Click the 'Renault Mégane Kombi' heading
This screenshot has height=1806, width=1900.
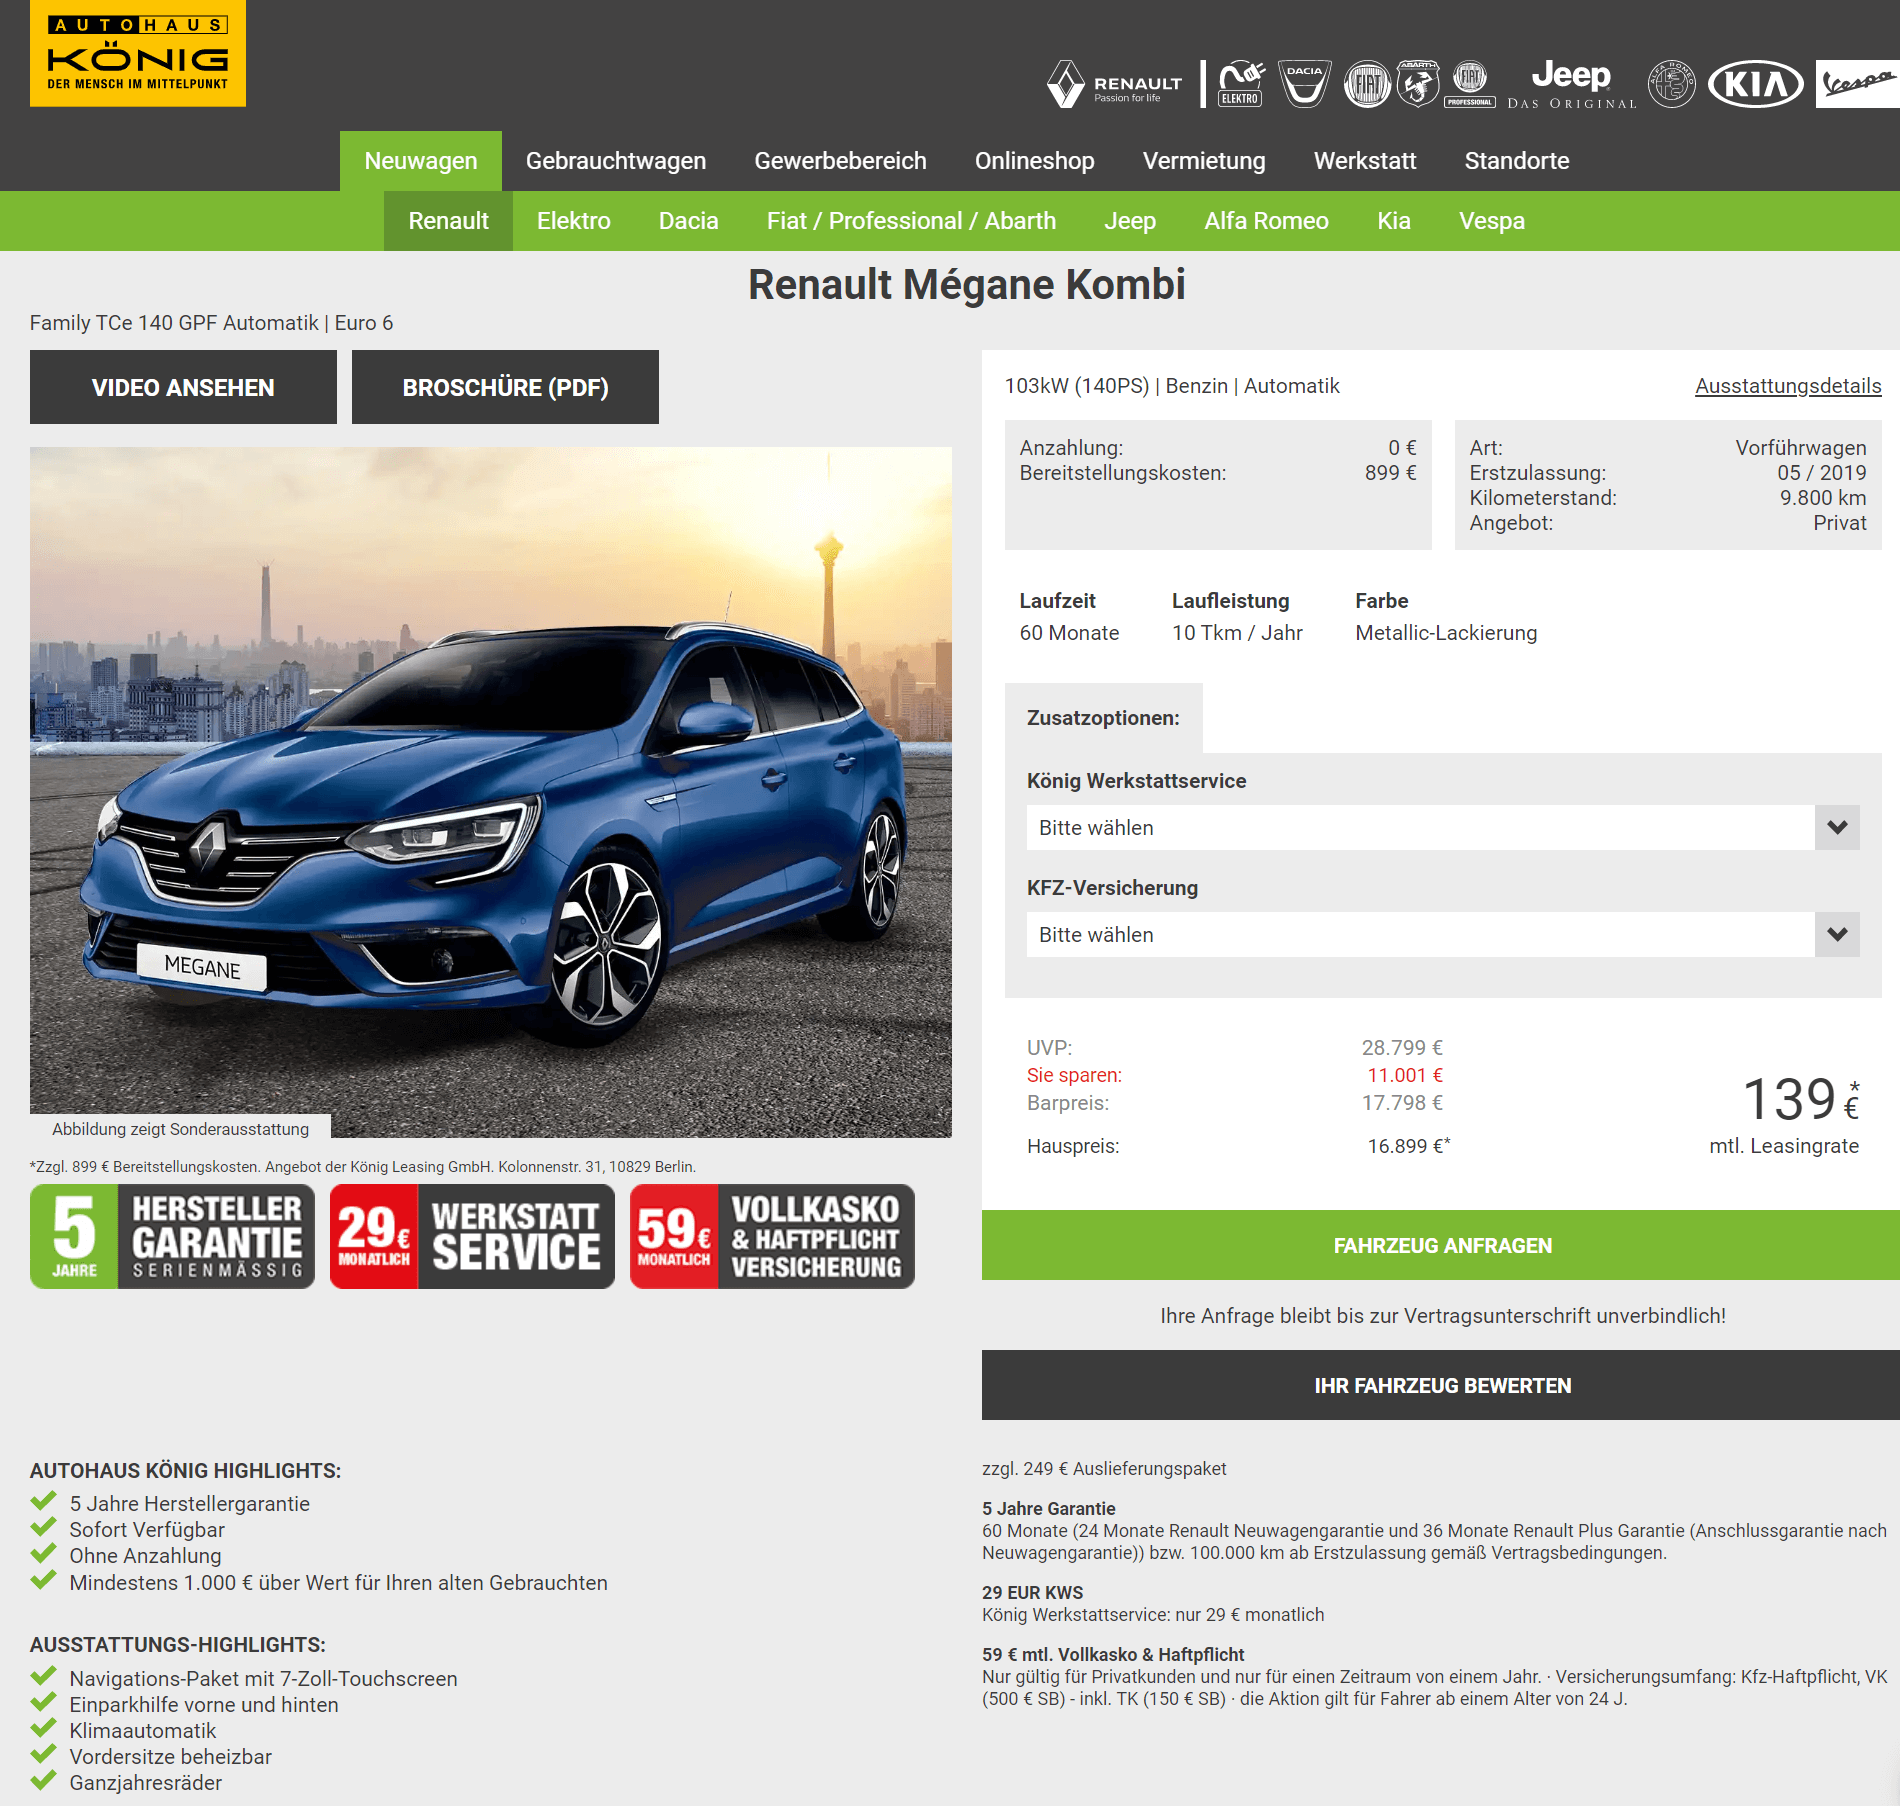coord(967,284)
